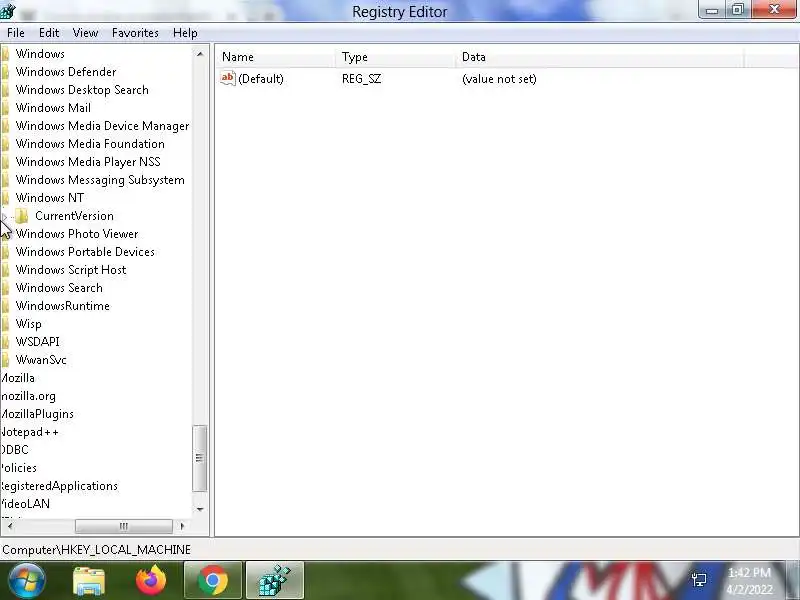Click the tree horizontal scrollbar right arrow
Screen dimensions: 800x600
[183, 526]
